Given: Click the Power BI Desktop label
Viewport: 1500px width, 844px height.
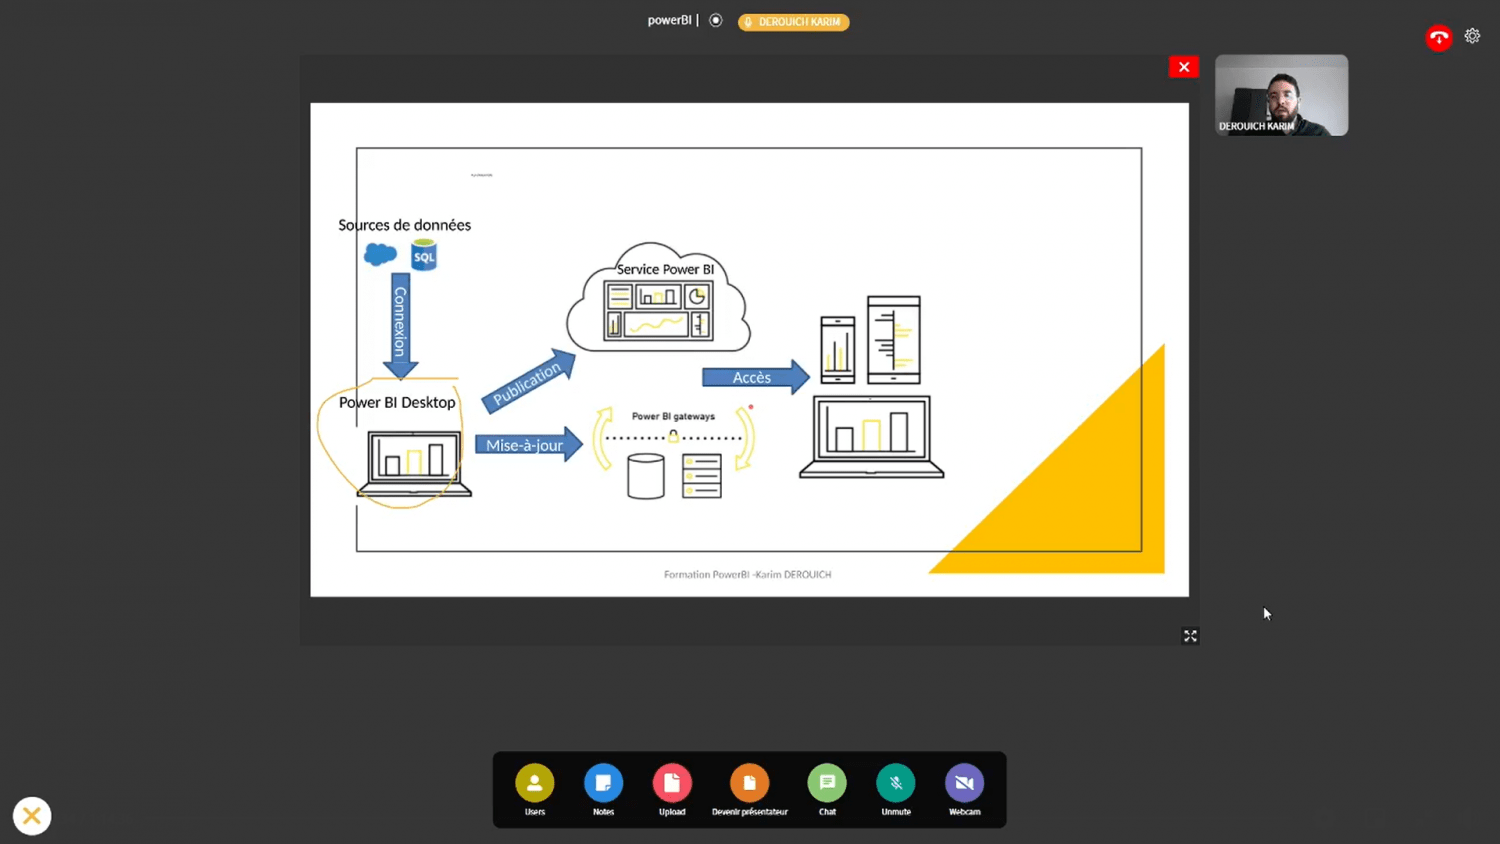Looking at the screenshot, I should coord(397,402).
